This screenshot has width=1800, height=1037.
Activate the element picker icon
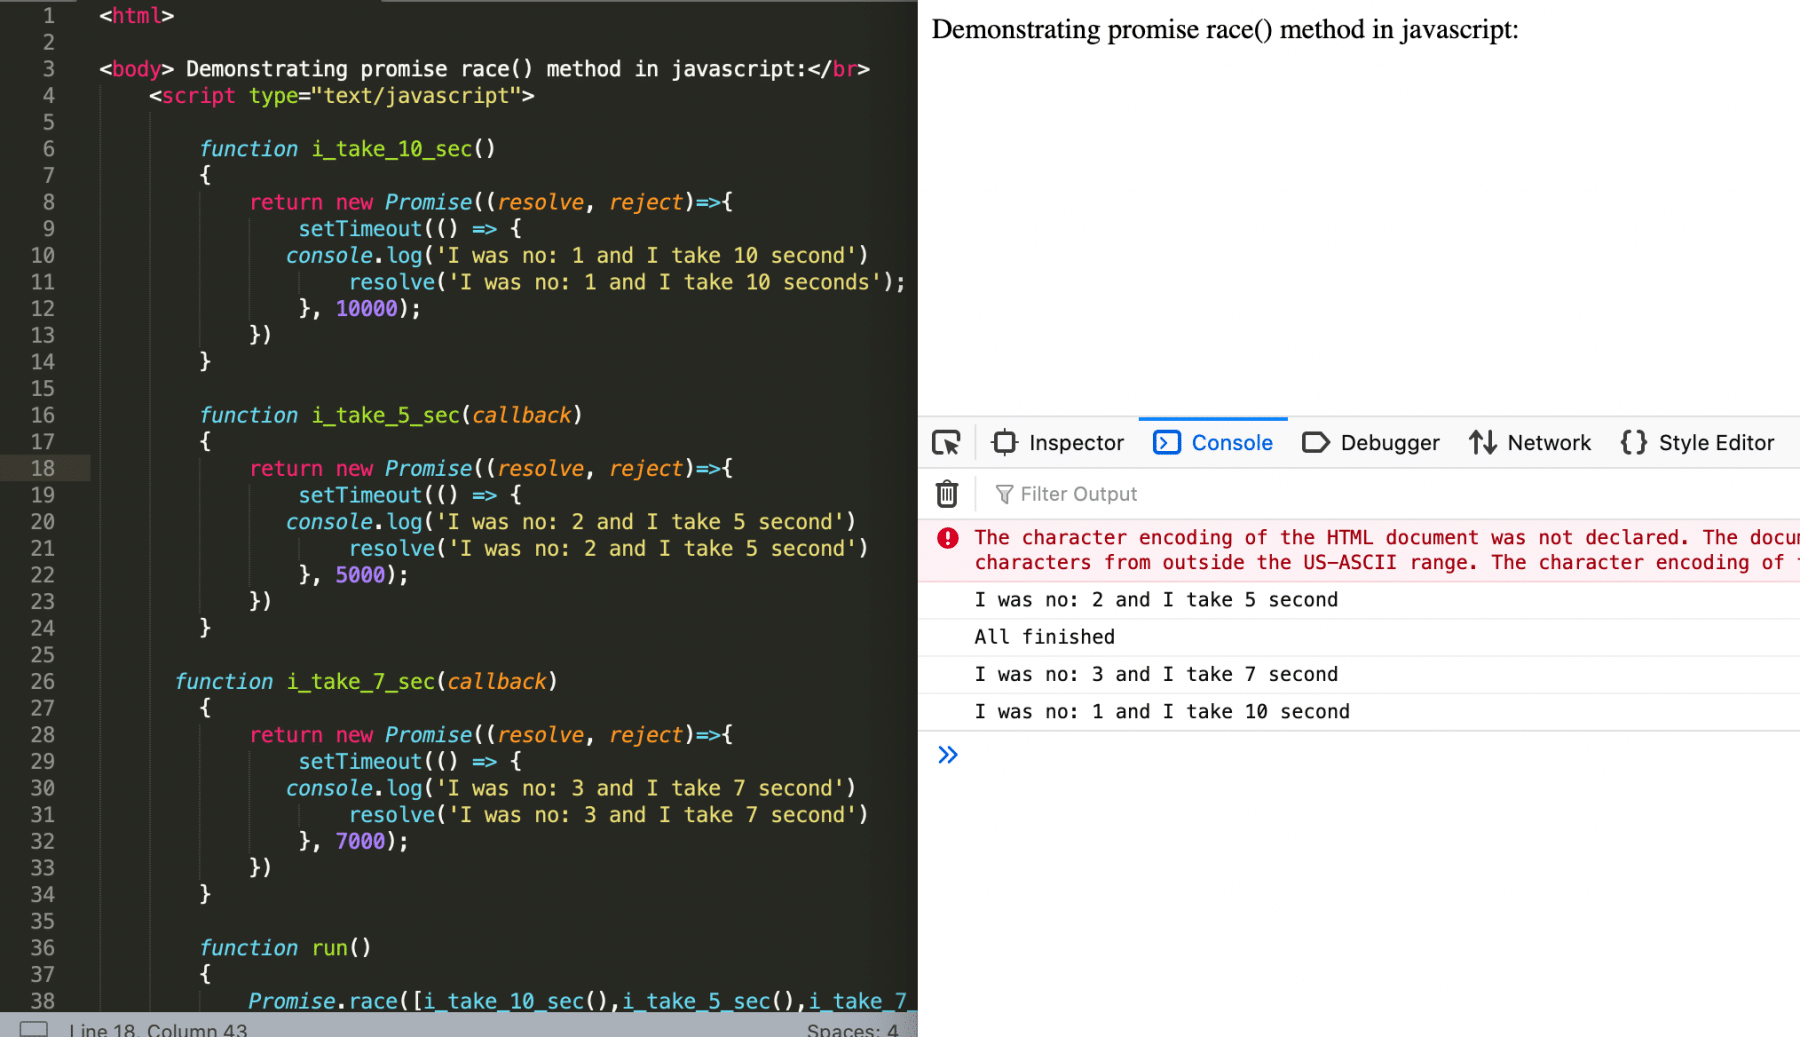point(946,442)
